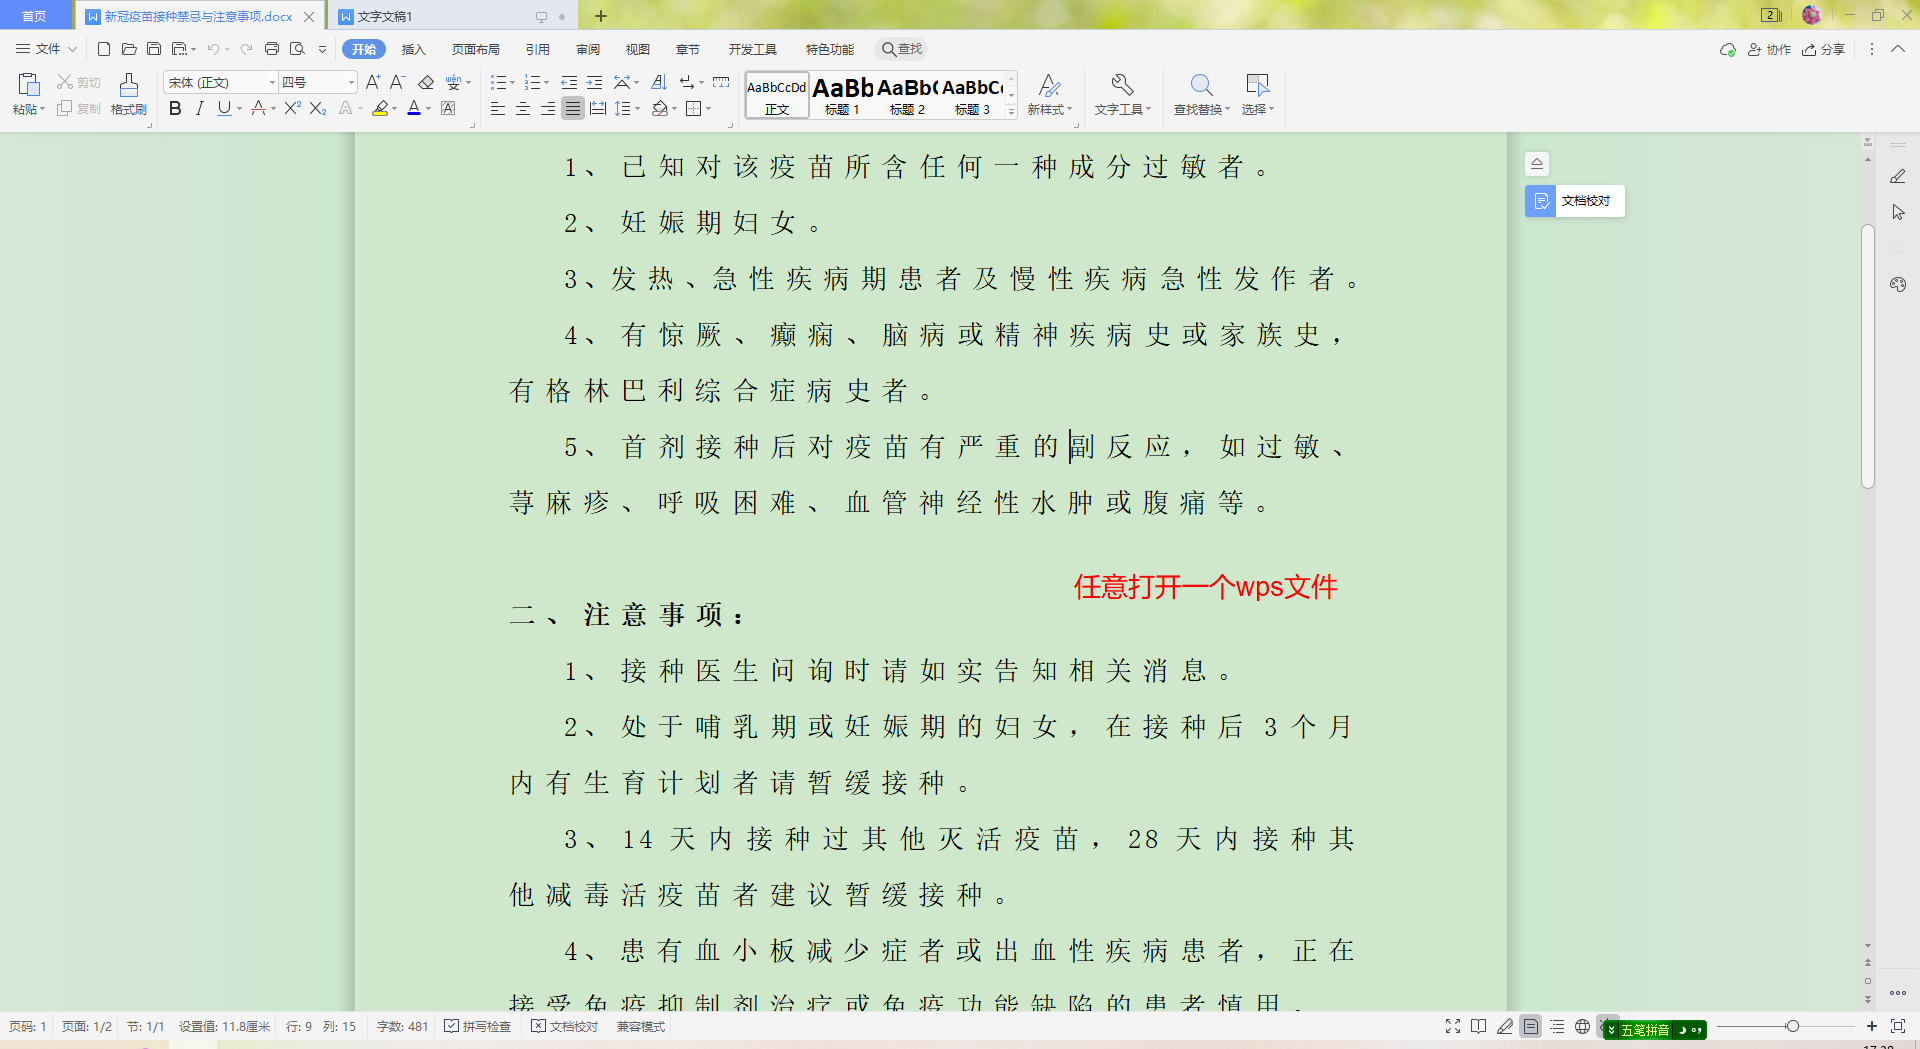Click the sort (A-Z) icon
Screen dimensions: 1920x1049
[659, 82]
